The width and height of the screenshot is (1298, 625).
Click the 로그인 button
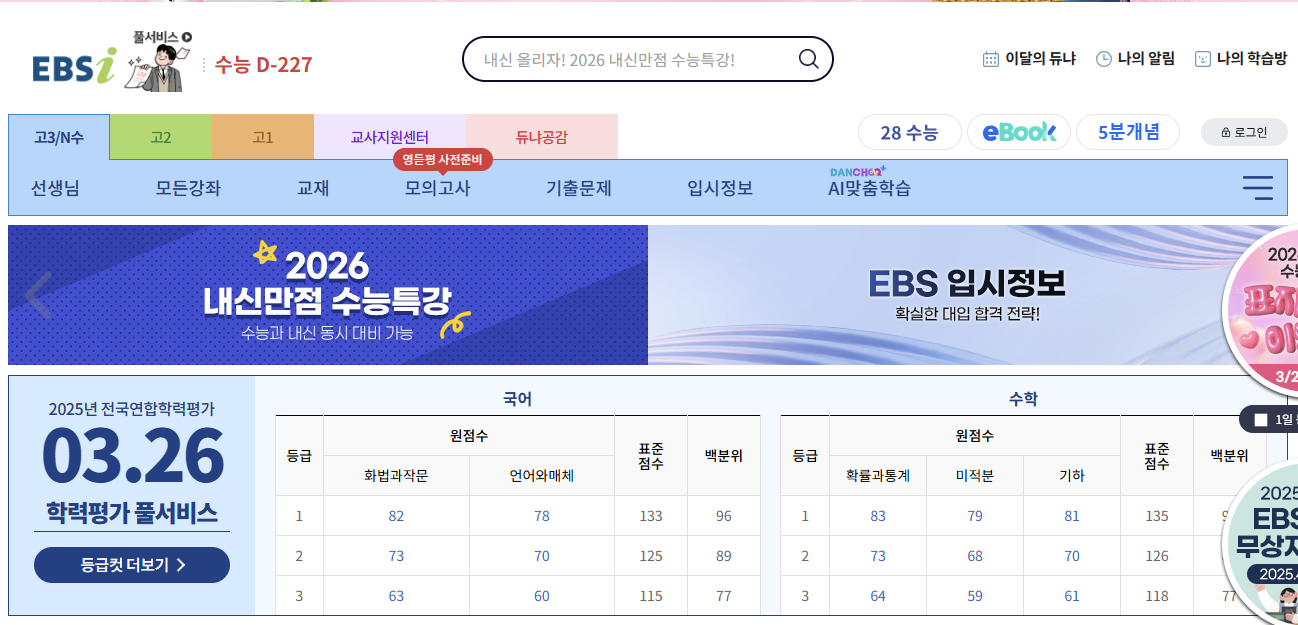[x=1244, y=132]
